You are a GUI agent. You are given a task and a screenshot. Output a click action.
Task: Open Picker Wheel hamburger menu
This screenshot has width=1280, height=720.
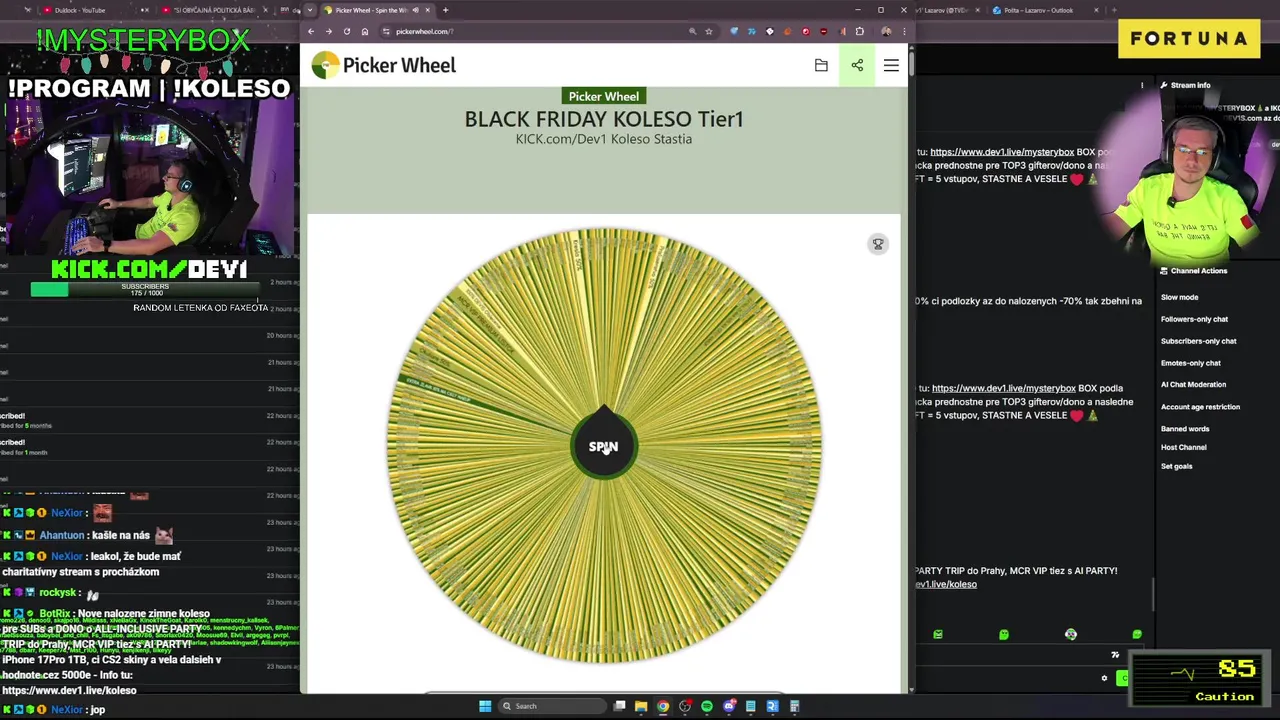(x=891, y=65)
